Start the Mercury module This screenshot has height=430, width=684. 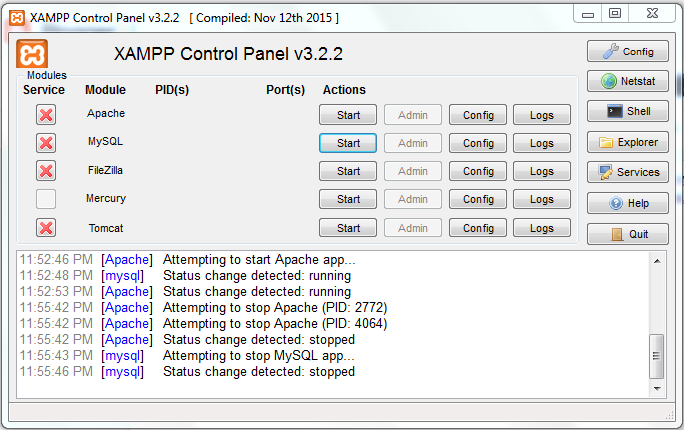pos(348,199)
